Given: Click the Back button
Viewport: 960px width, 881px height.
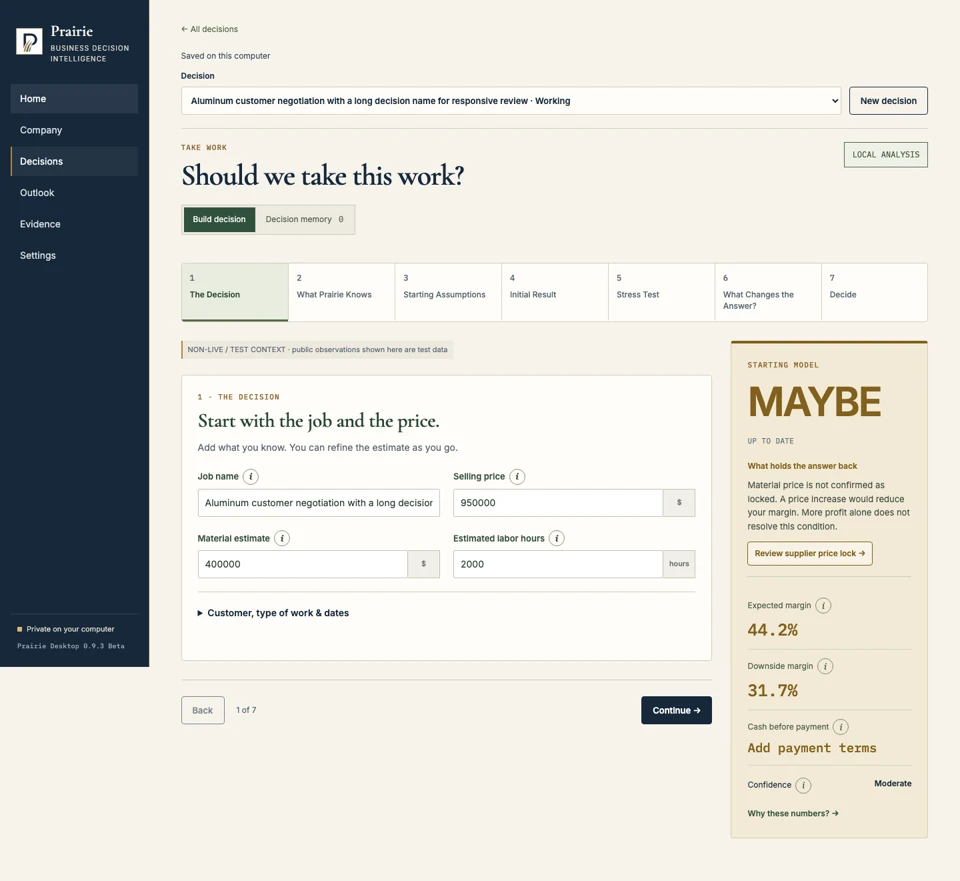Looking at the screenshot, I should [203, 710].
